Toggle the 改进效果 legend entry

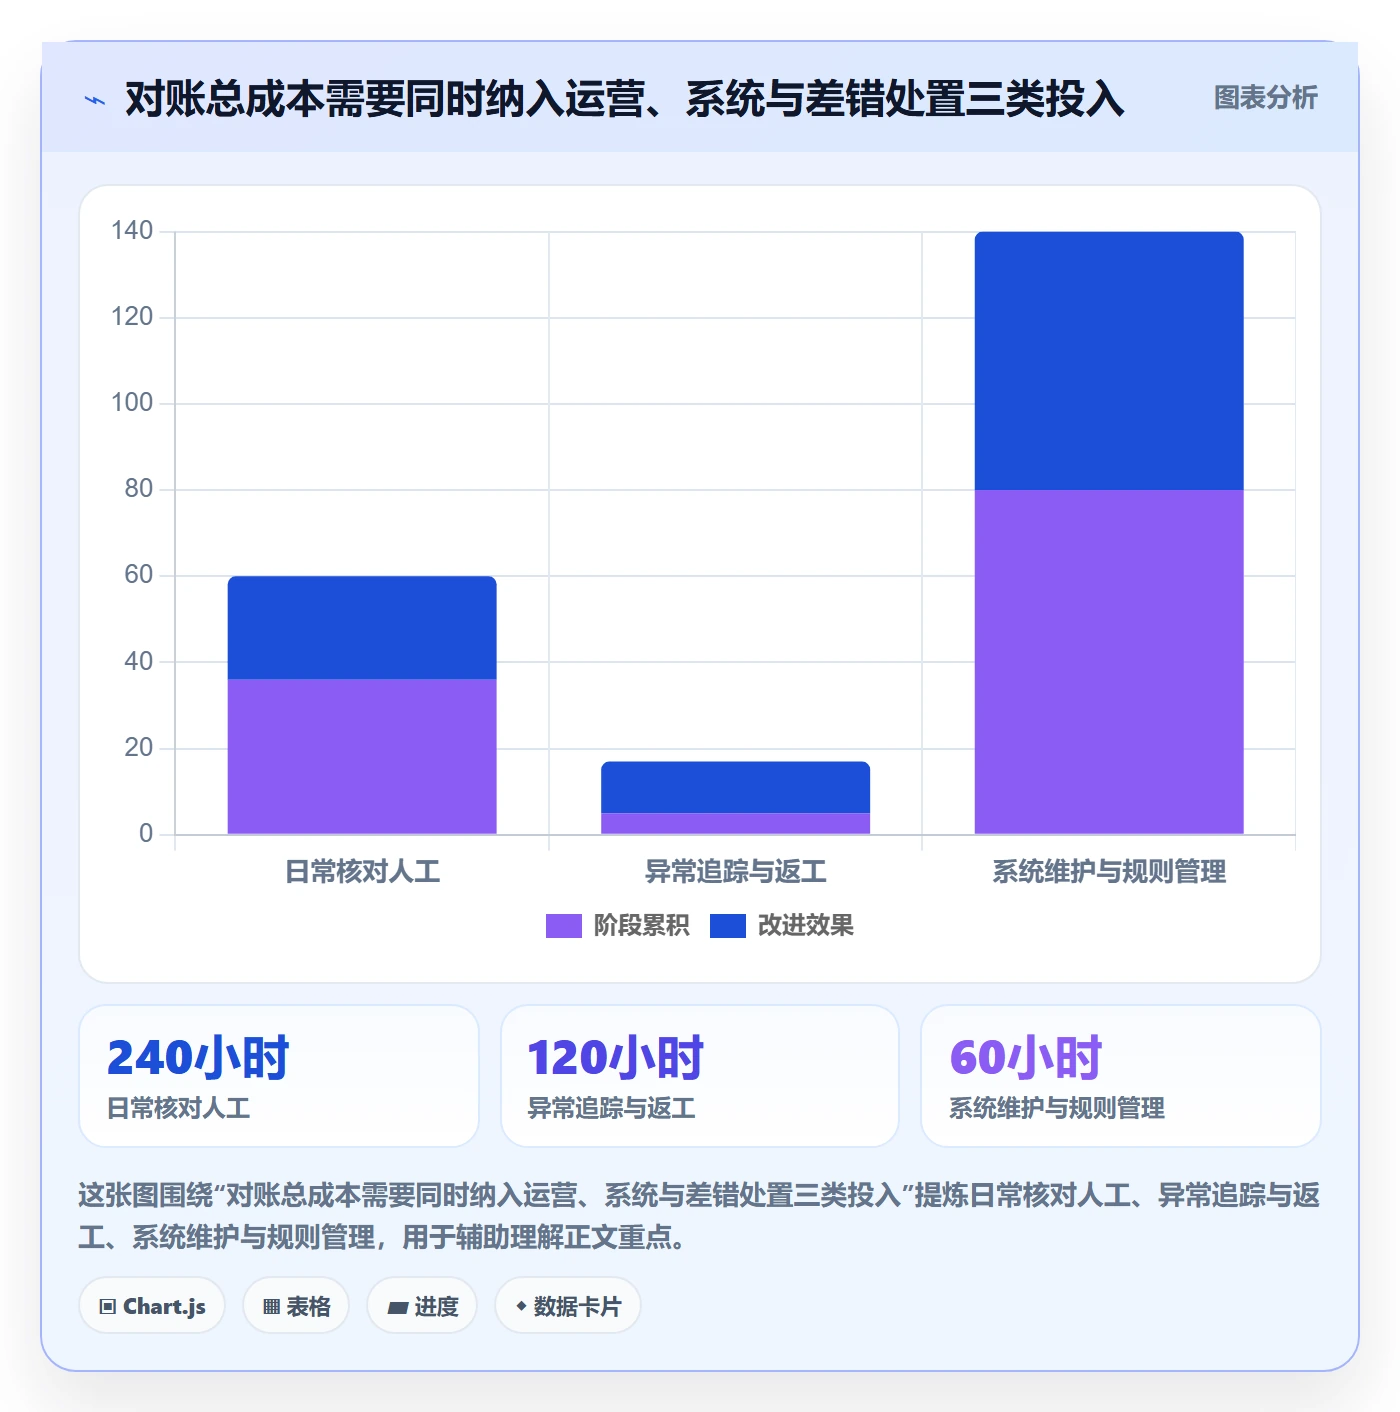pyautogui.click(x=782, y=926)
